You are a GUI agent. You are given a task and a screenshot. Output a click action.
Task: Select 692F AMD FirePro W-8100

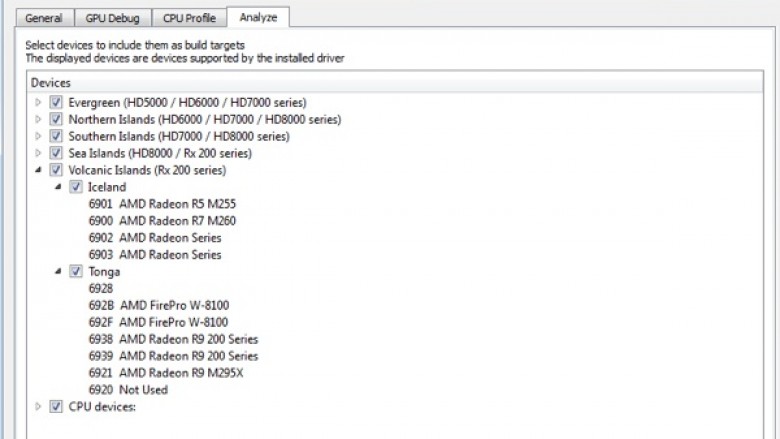tap(158, 322)
